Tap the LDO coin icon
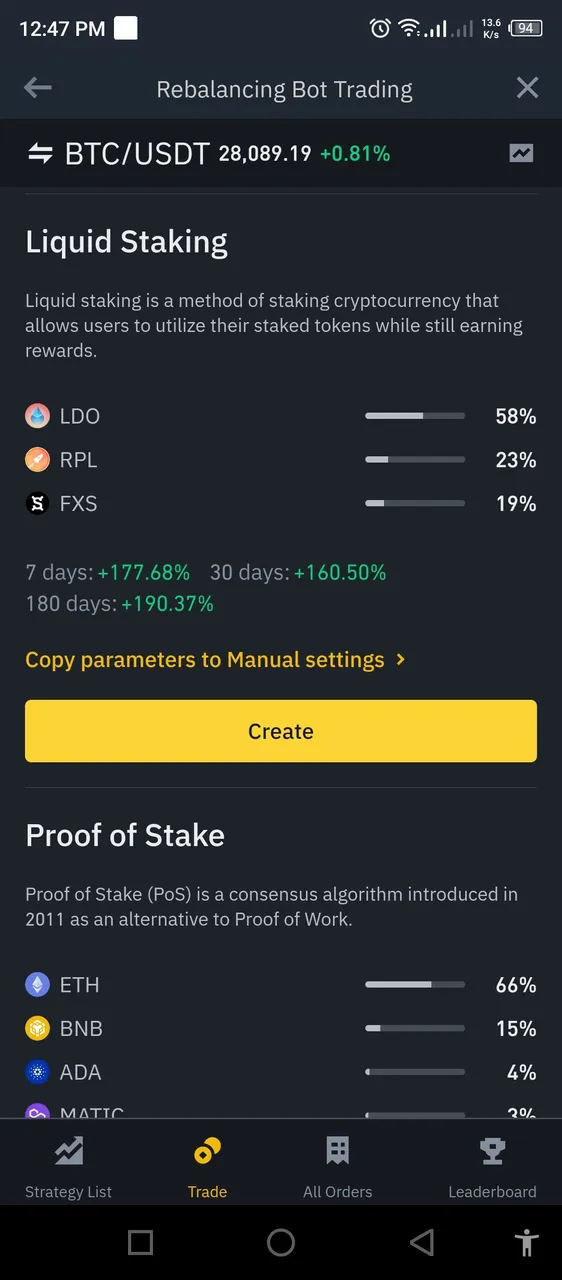Screen dimensions: 562x1280 click(x=37, y=416)
